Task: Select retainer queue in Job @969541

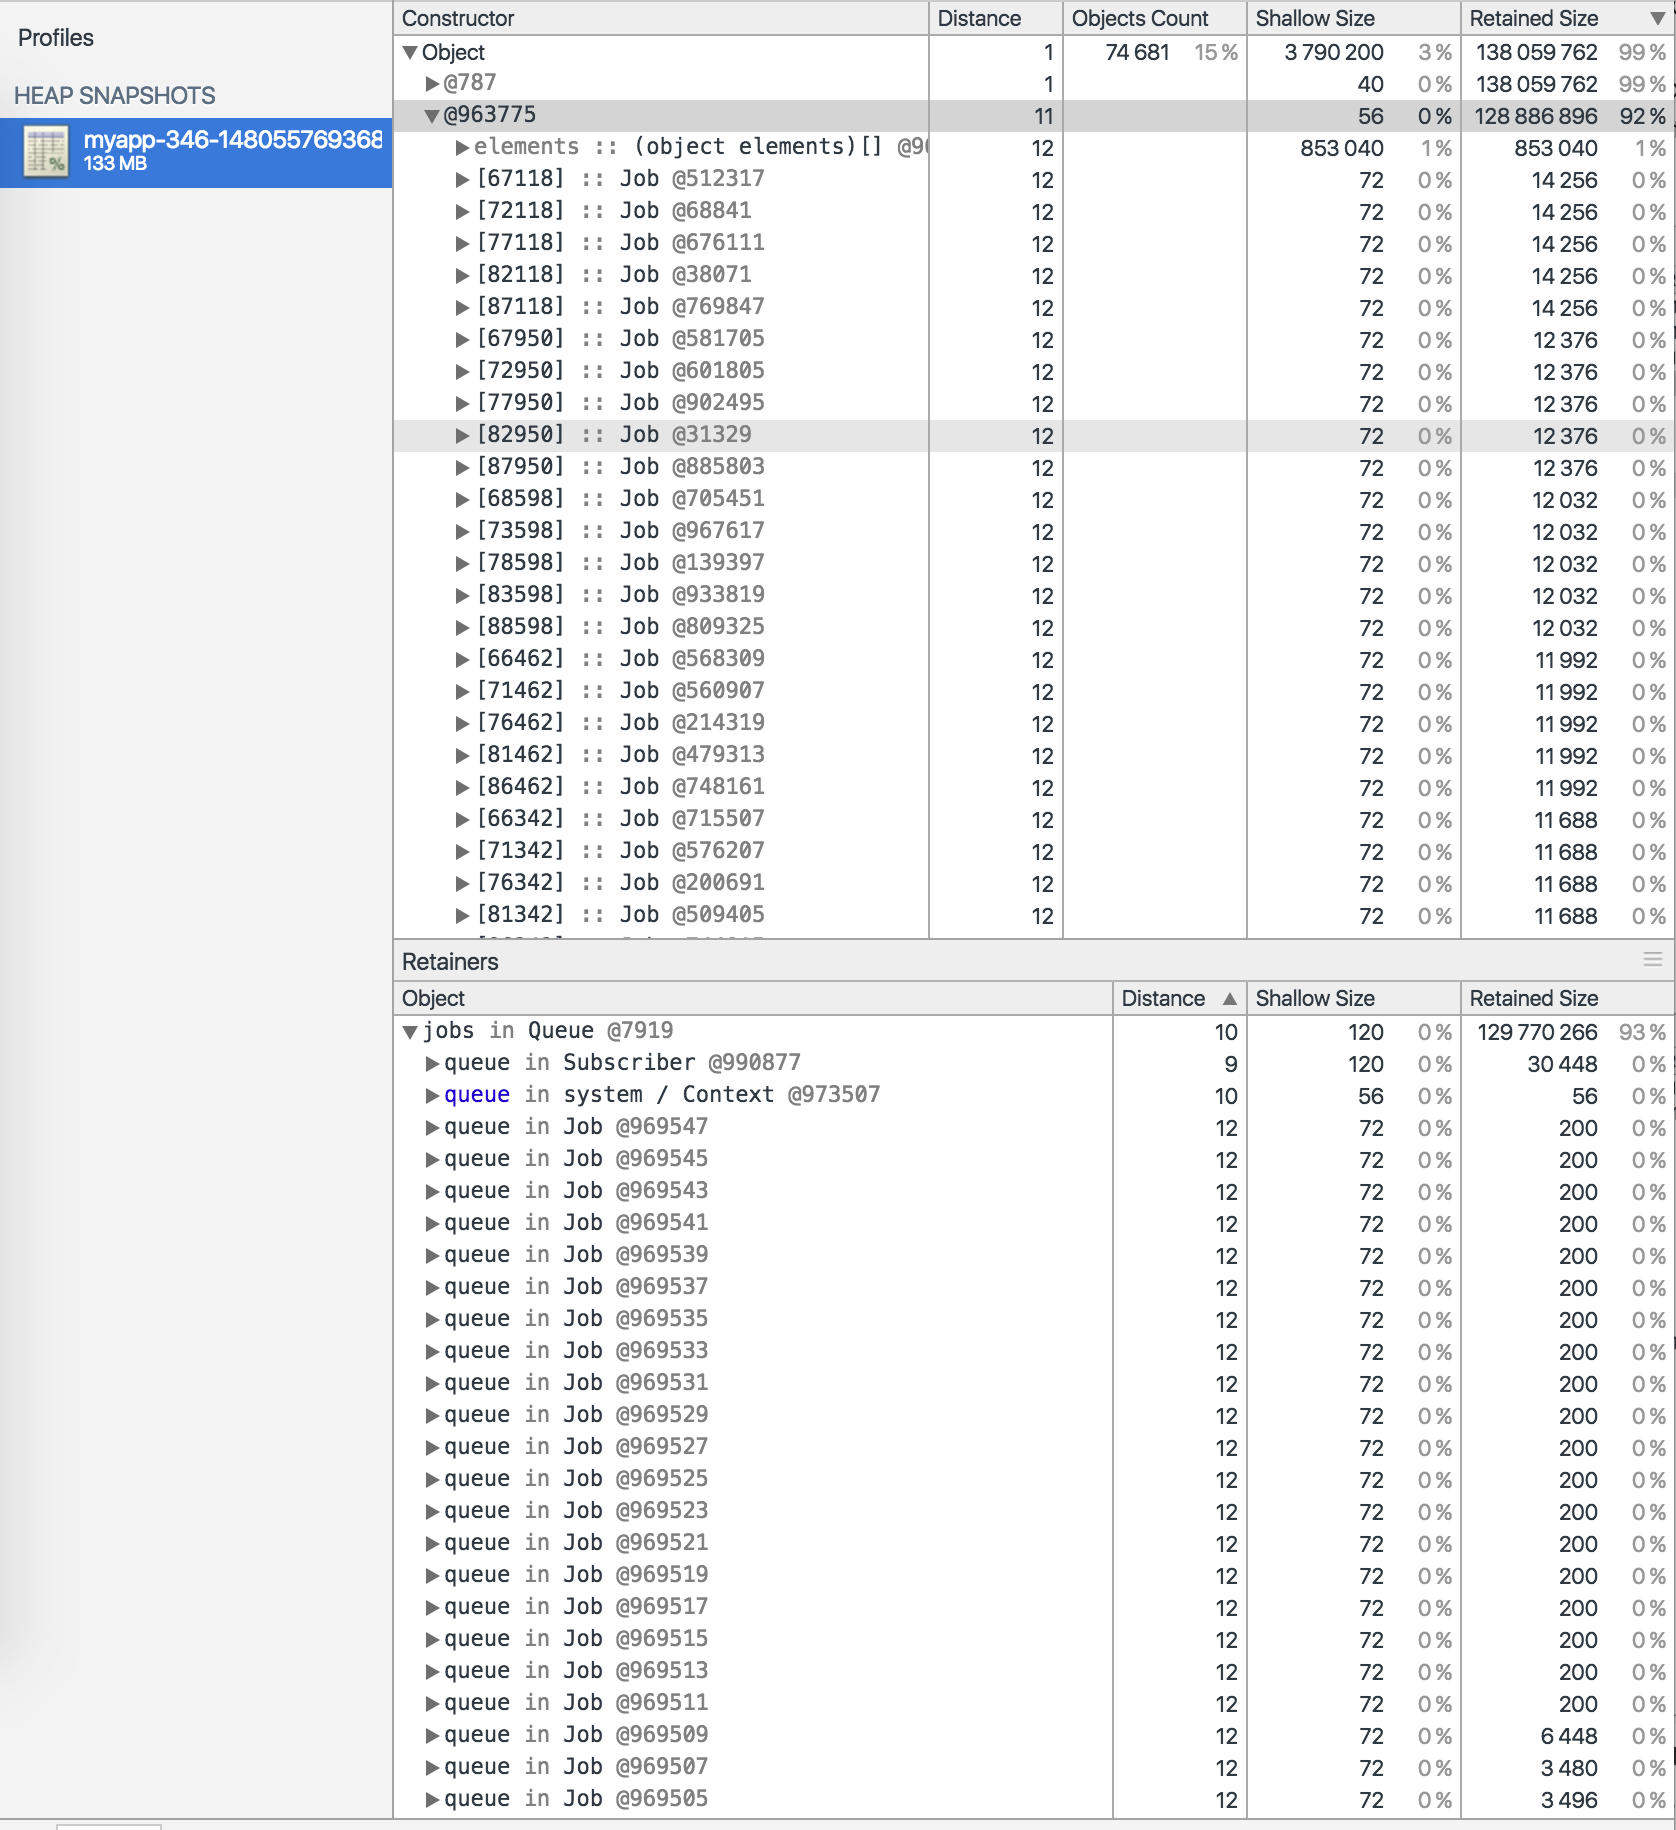Action: (x=1034, y=1223)
